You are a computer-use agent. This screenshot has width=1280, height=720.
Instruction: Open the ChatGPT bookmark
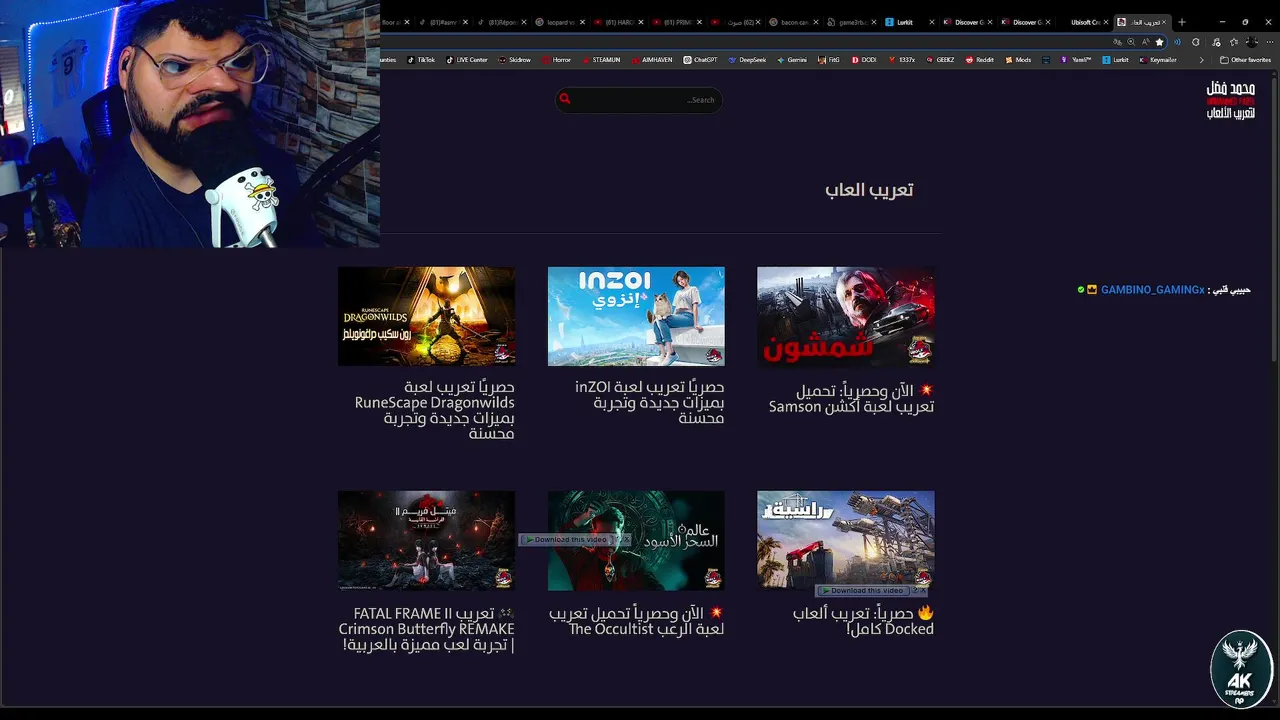click(701, 60)
